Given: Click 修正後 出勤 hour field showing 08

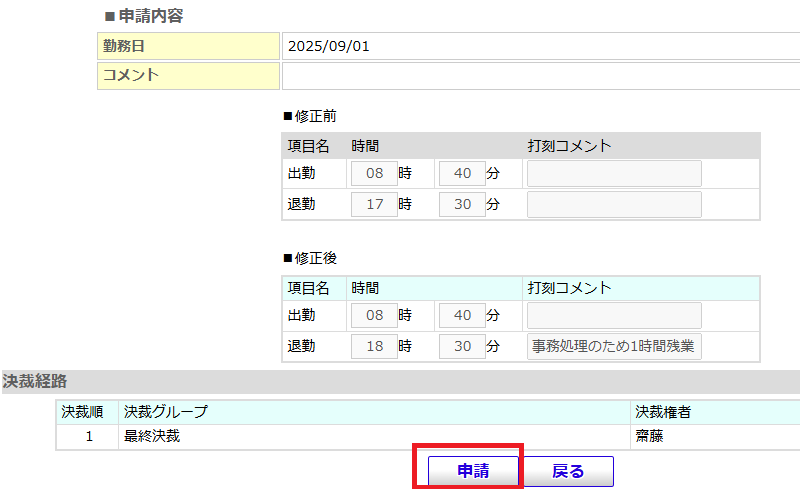Looking at the screenshot, I should click(x=374, y=316).
